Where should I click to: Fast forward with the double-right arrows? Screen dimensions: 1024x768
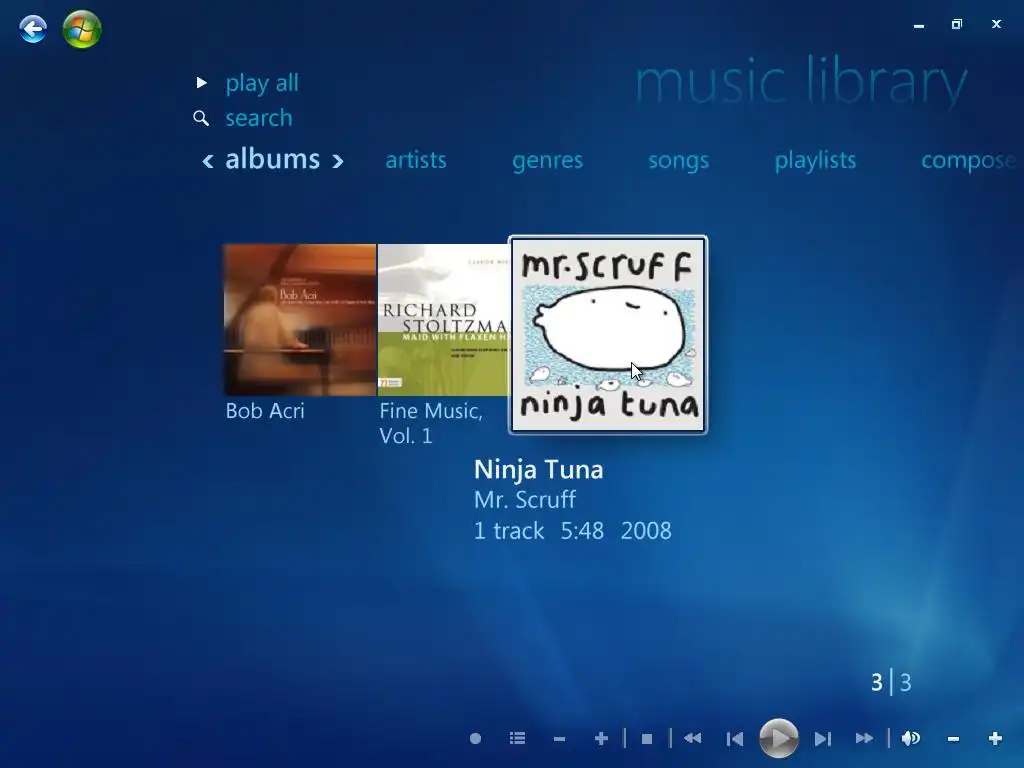864,739
